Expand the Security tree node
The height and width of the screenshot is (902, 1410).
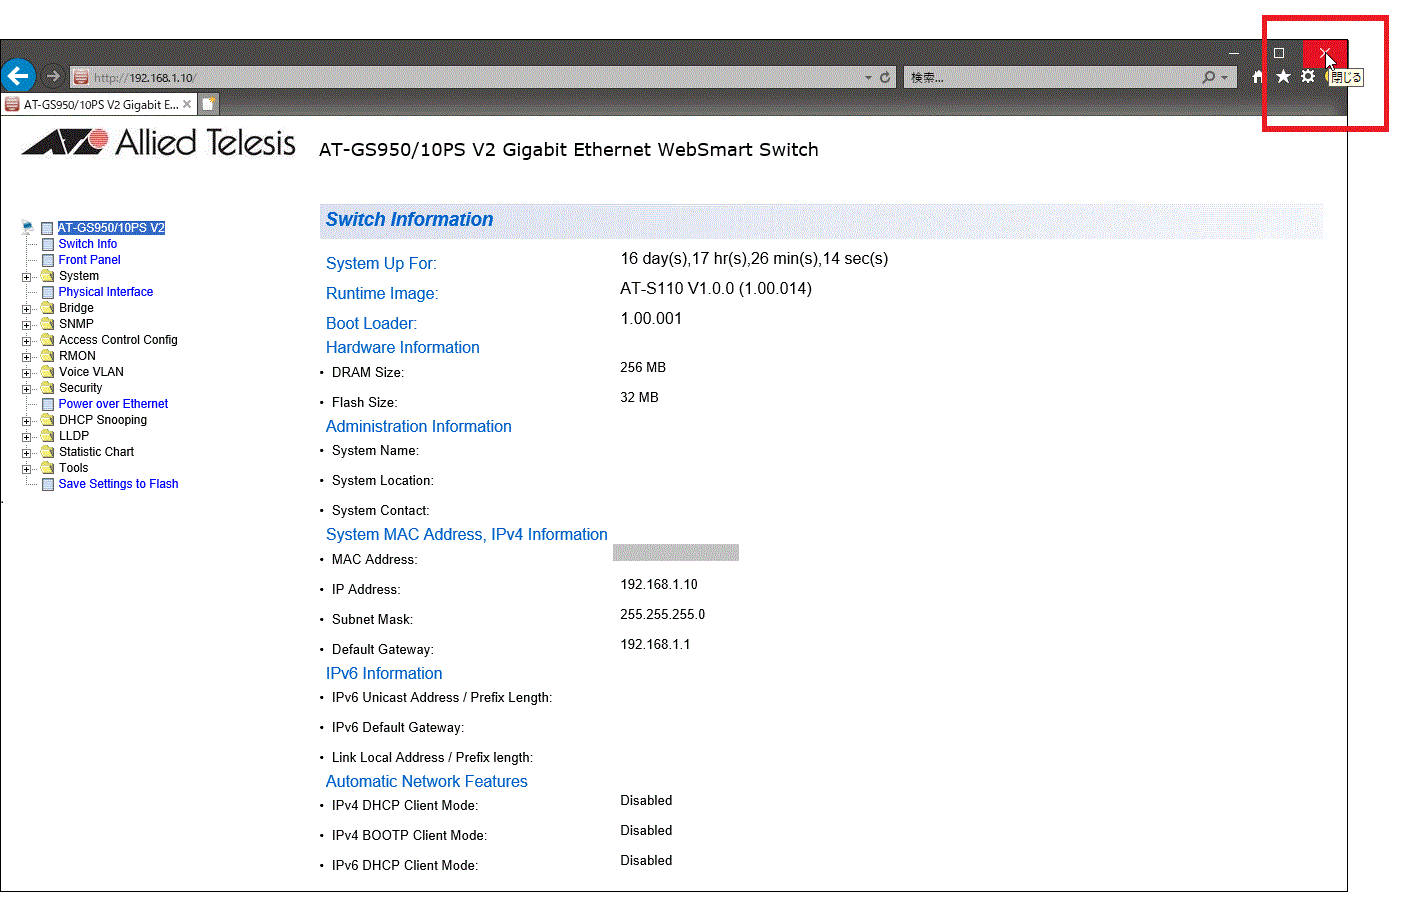pyautogui.click(x=27, y=389)
